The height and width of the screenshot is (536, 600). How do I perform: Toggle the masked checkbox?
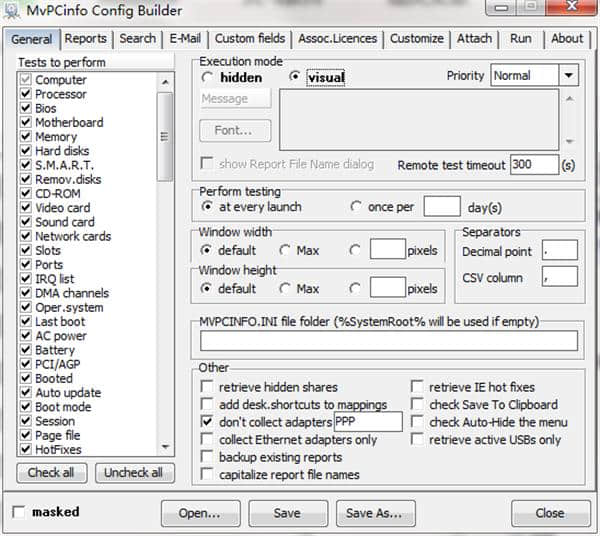[19, 512]
